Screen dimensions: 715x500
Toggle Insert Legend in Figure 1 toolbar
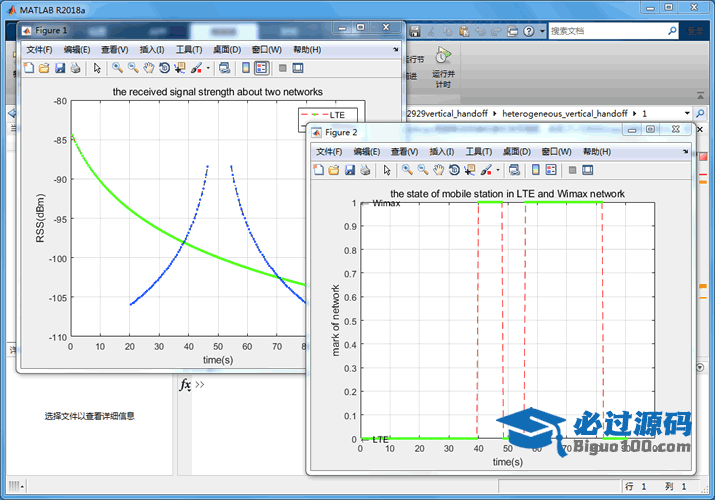tap(261, 68)
